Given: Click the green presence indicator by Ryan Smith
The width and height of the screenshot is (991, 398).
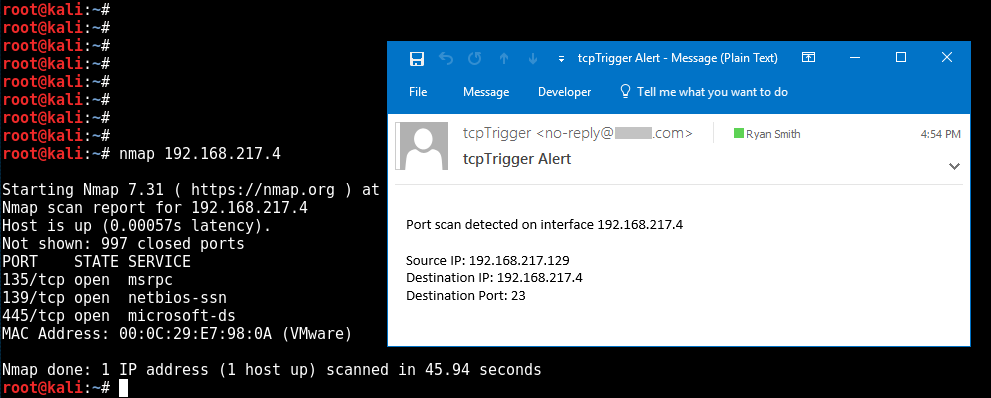Looking at the screenshot, I should pyautogui.click(x=738, y=133).
